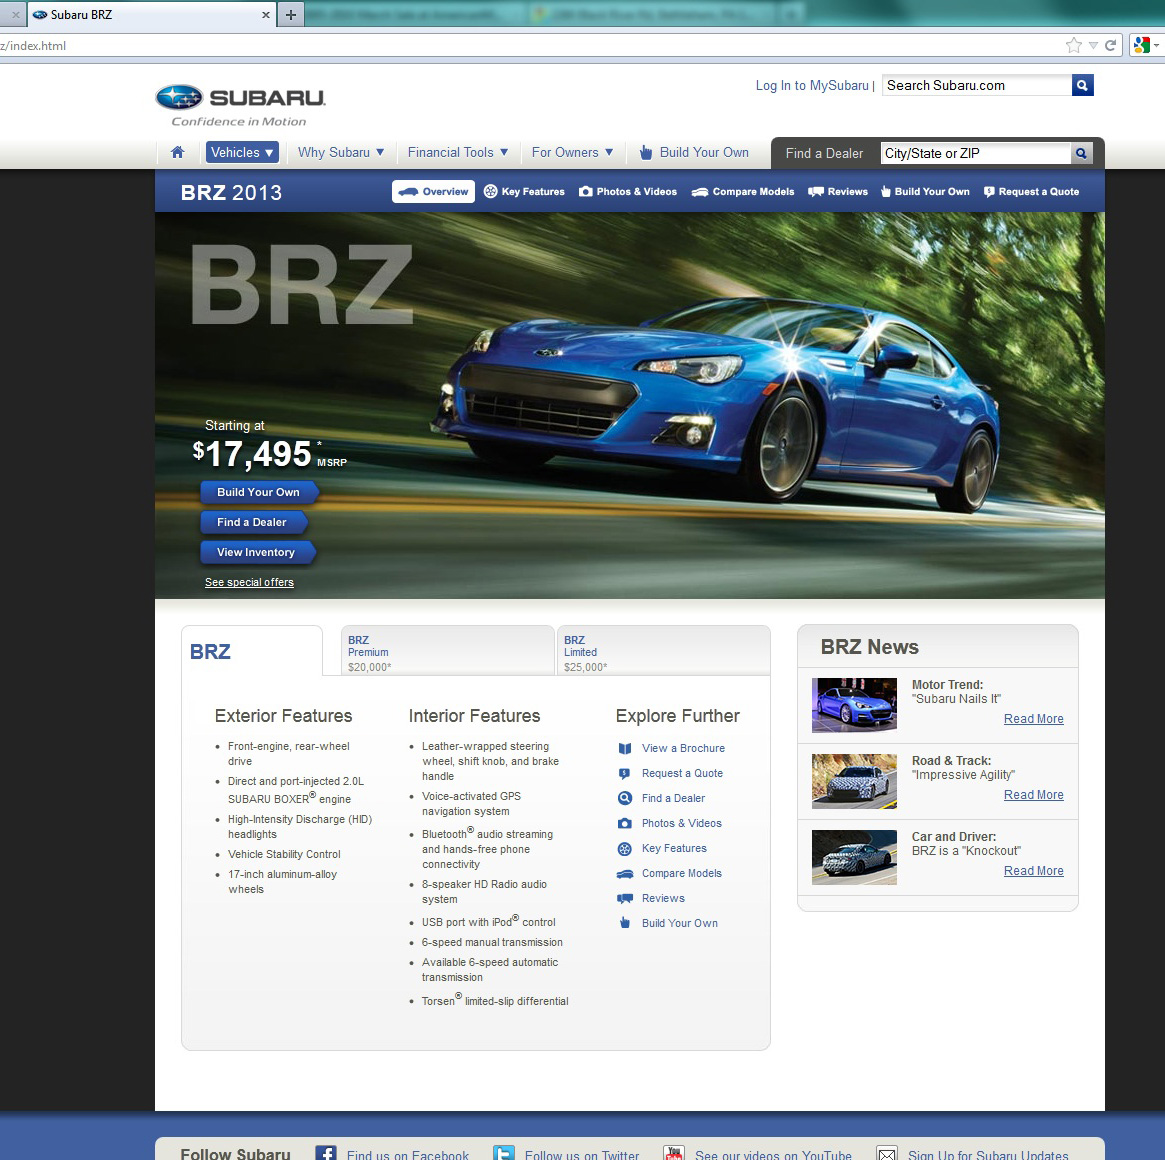Click the Follow us on Twitter link
Viewport: 1165px width, 1160px height.
point(582,1154)
